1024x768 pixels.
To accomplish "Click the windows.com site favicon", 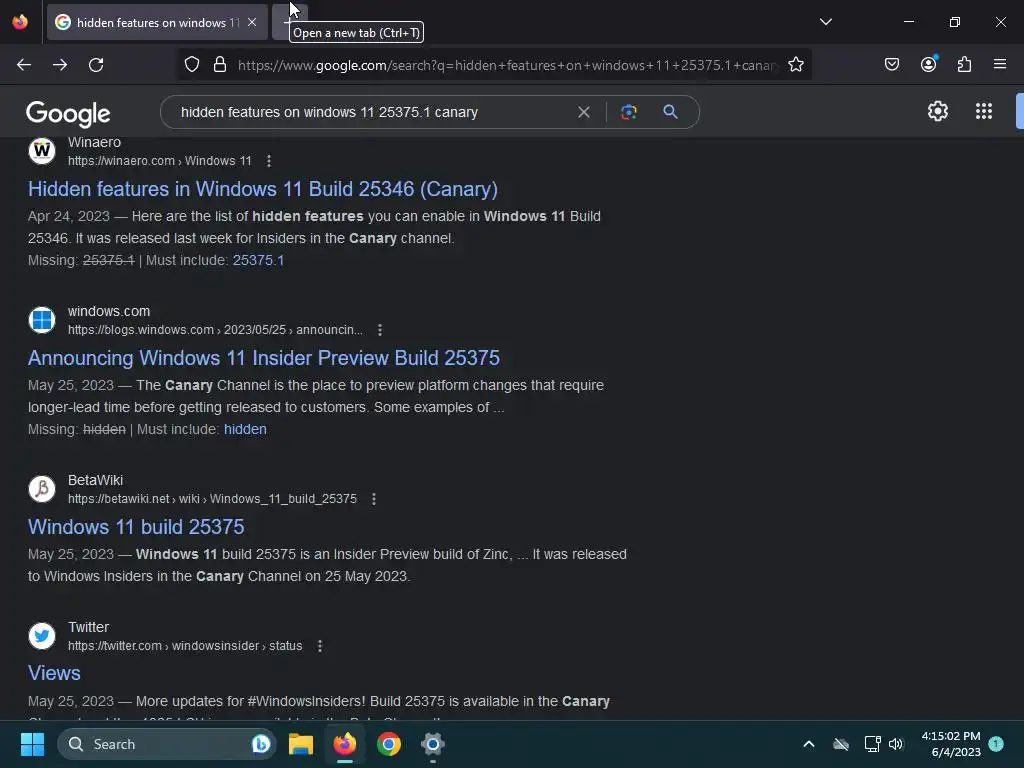I will pos(42,320).
